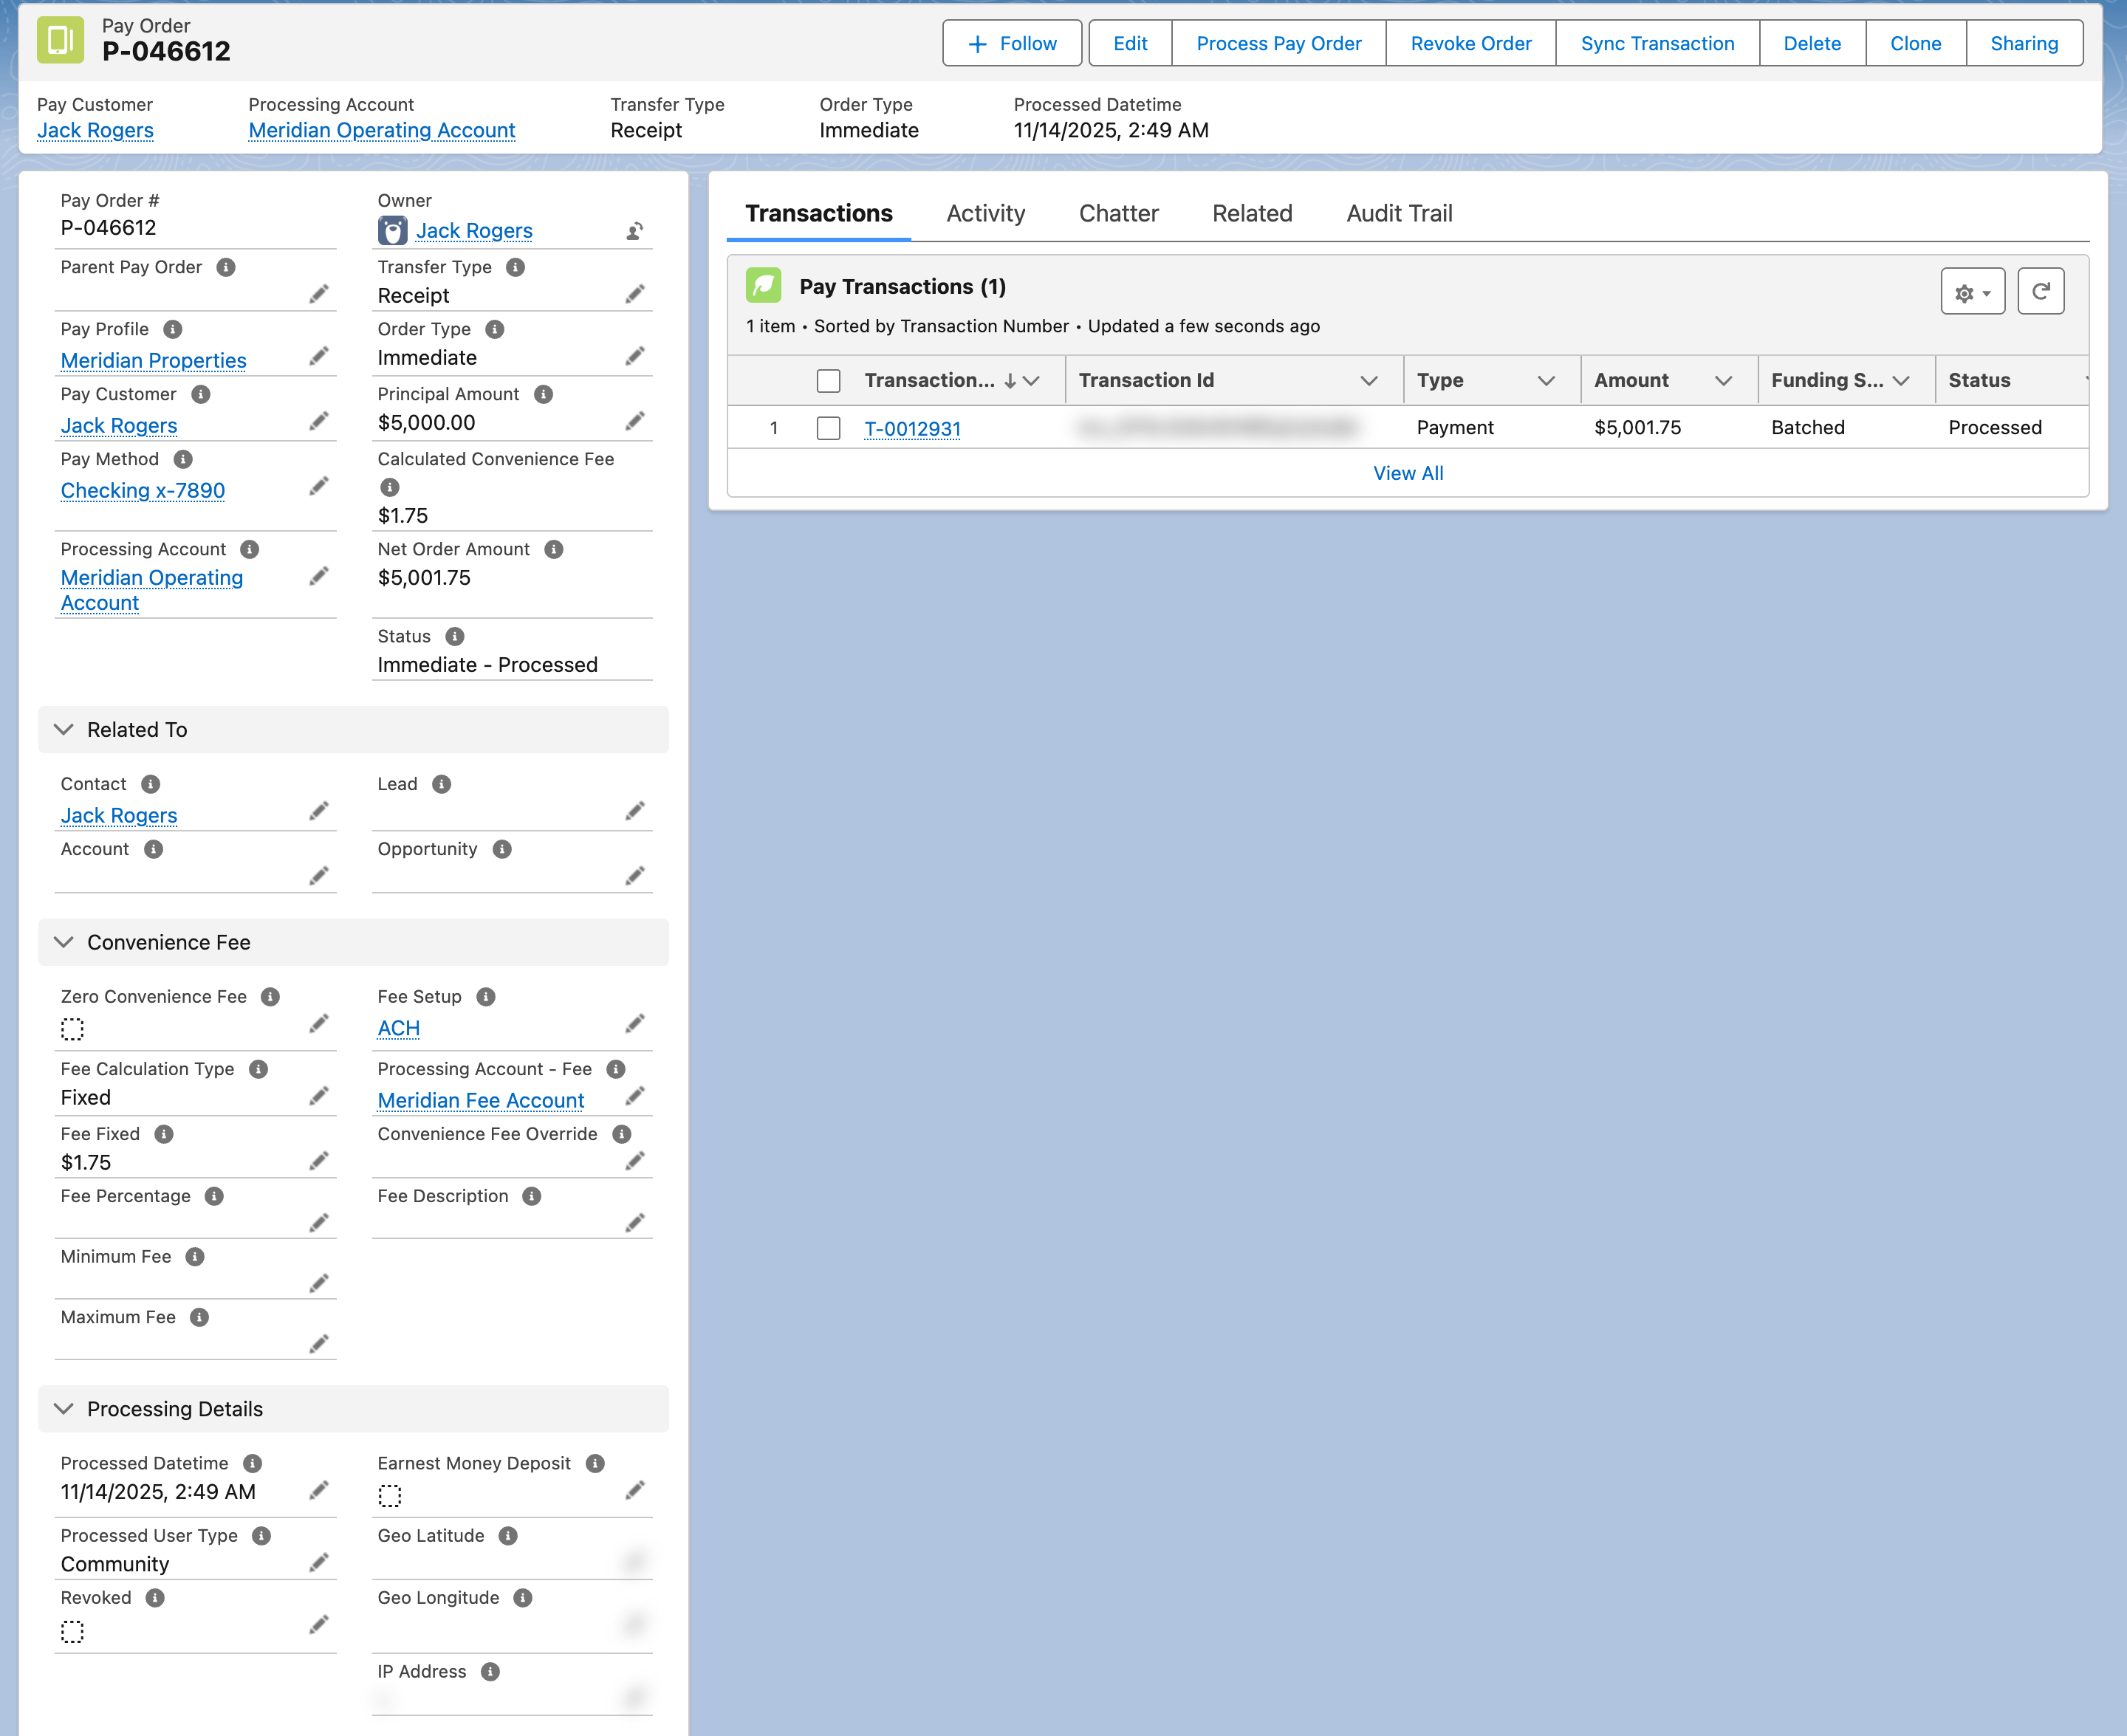The width and height of the screenshot is (2127, 1736).
Task: Open the Type column actions dropdown
Action: point(1546,381)
